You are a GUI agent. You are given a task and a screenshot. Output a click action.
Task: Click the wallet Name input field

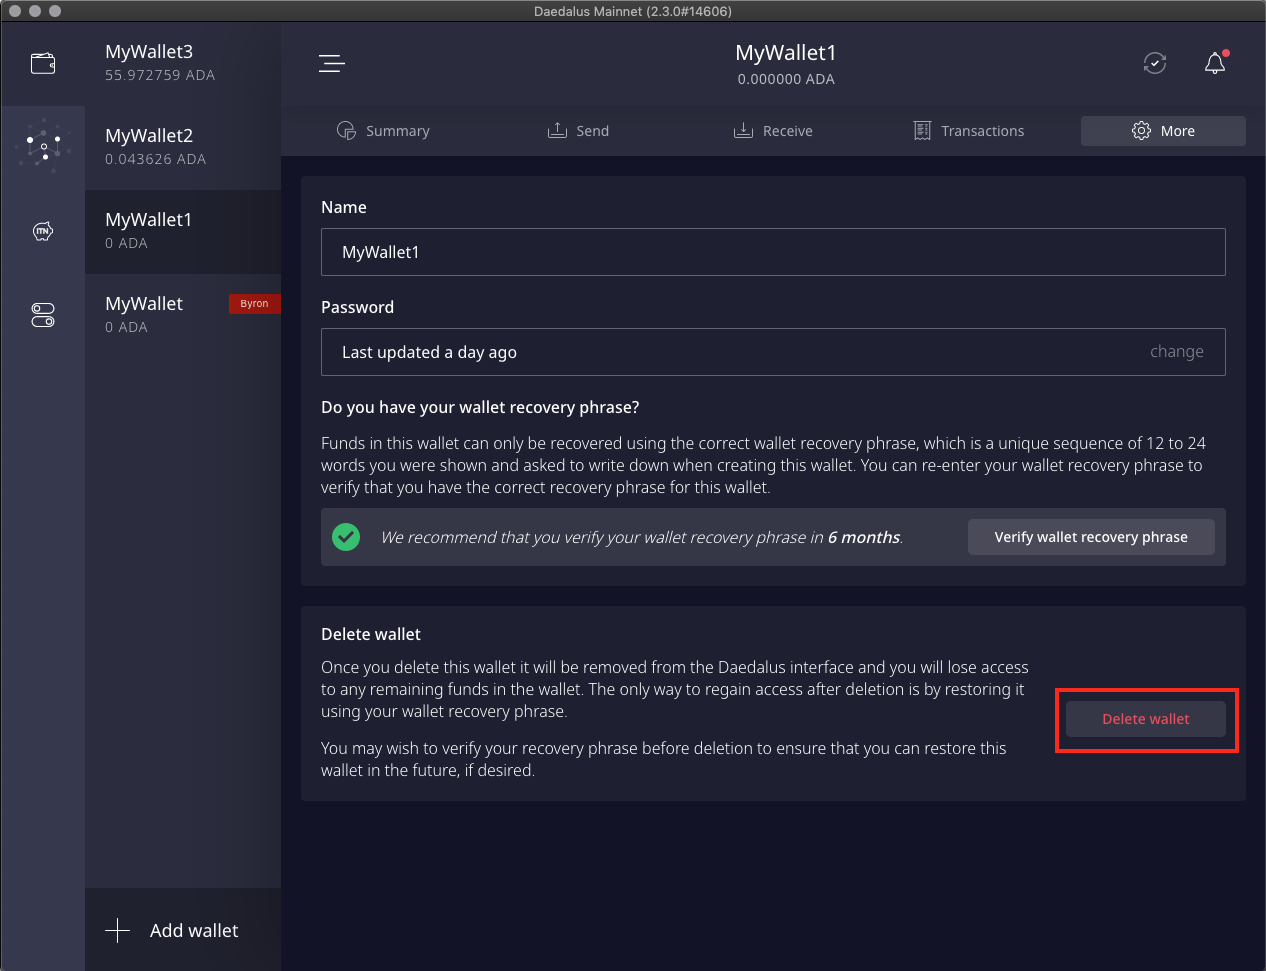pyautogui.click(x=773, y=252)
